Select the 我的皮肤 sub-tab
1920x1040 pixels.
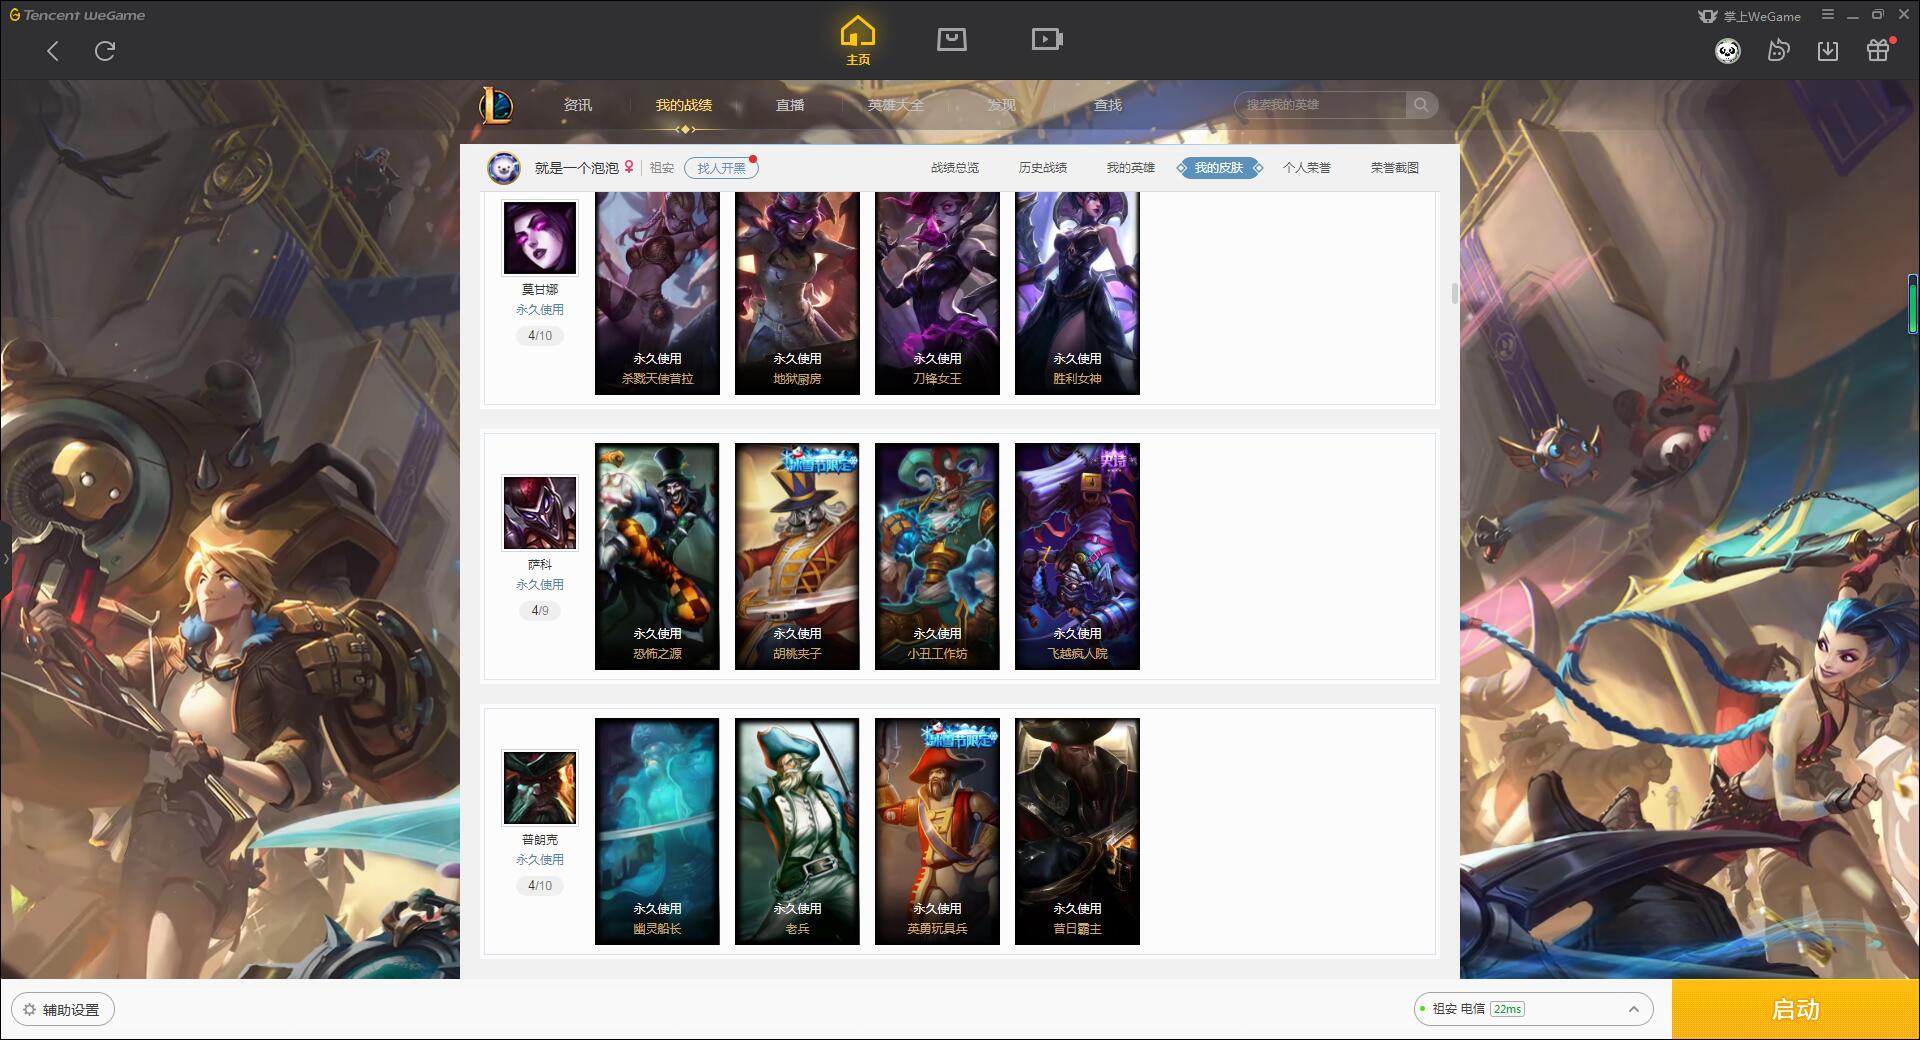click(1219, 168)
